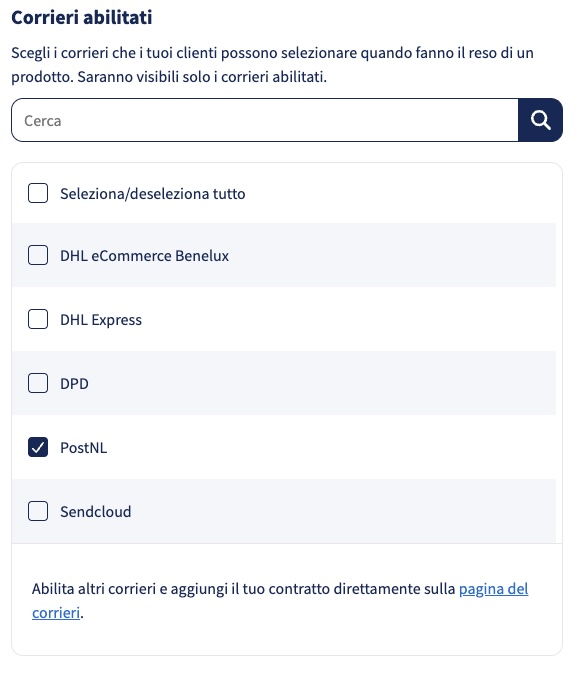Enable the DPD carrier checkbox

click(x=38, y=383)
